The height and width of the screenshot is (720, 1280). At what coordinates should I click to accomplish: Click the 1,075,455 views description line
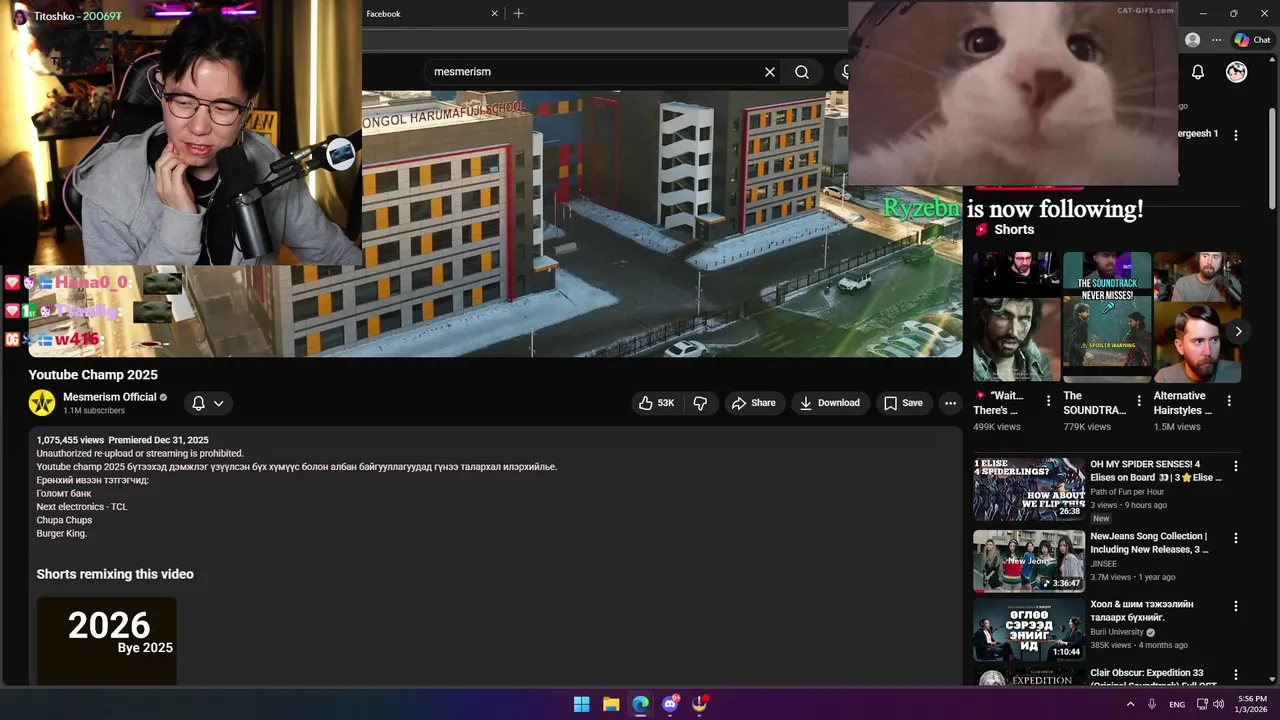click(122, 440)
